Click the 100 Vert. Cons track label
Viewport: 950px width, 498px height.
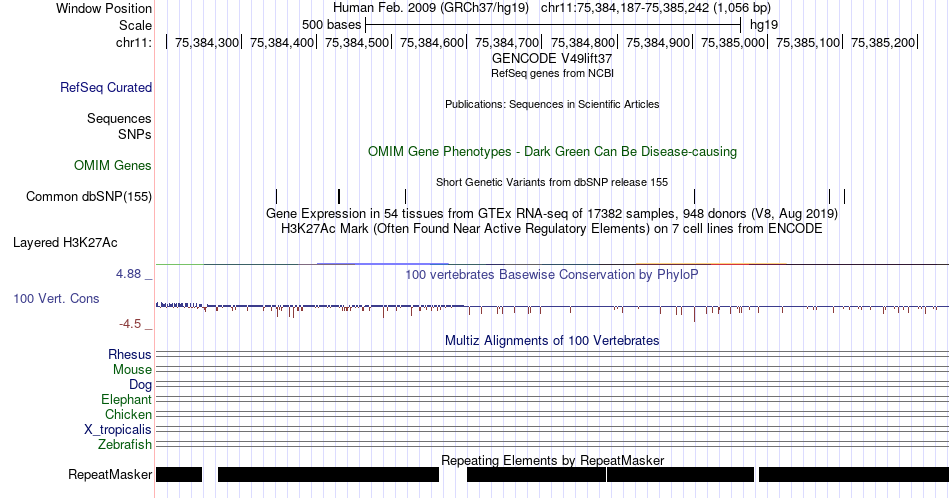tap(56, 298)
